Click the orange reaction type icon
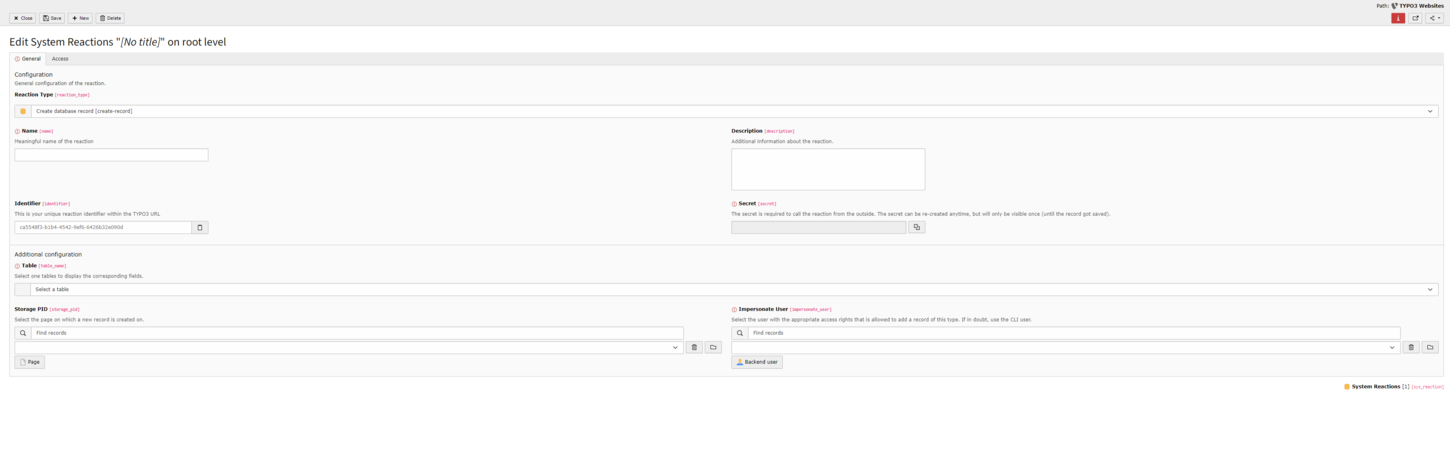The width and height of the screenshot is (1450, 450). pyautogui.click(x=23, y=111)
